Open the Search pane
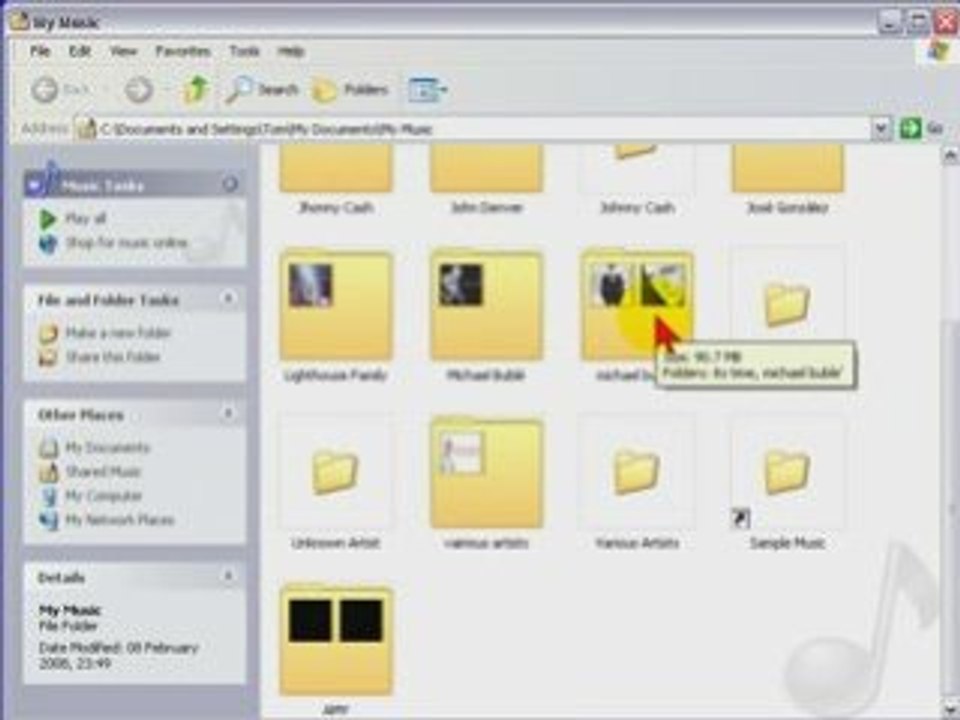 coord(262,90)
